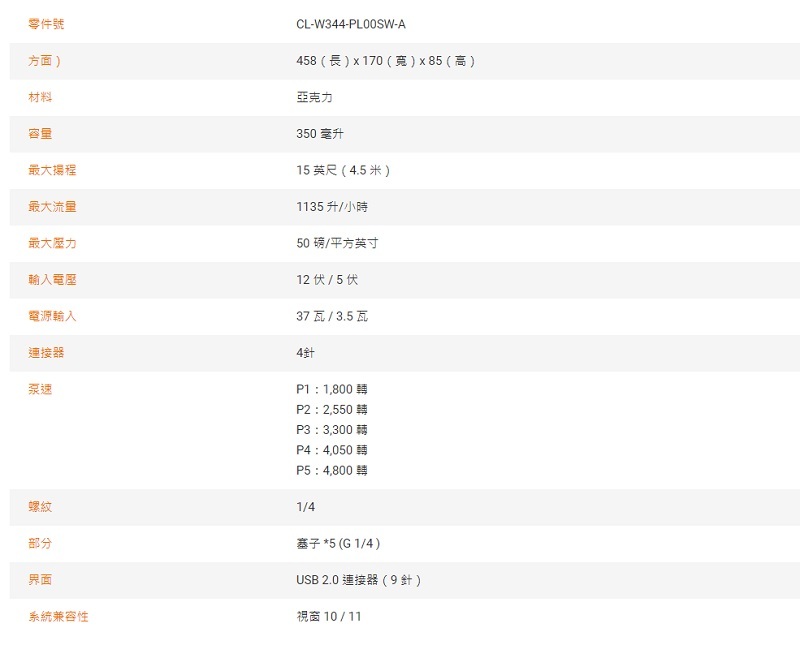Select the 最大揚程 label
The width and height of the screenshot is (800, 645).
(x=52, y=170)
